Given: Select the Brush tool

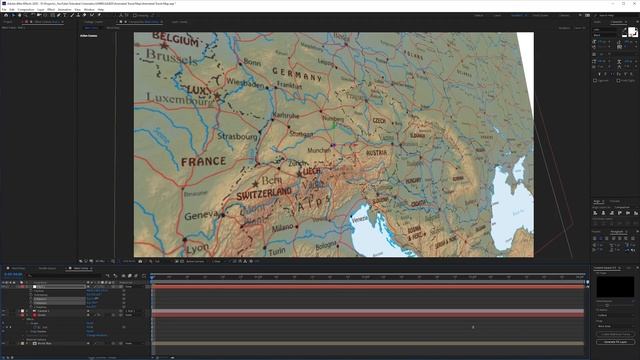Looking at the screenshot, I should (72, 15).
